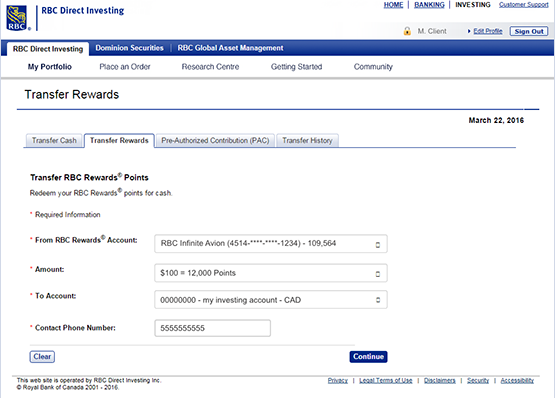Click the Required Information note
This screenshot has height=398, width=555.
click(x=68, y=215)
